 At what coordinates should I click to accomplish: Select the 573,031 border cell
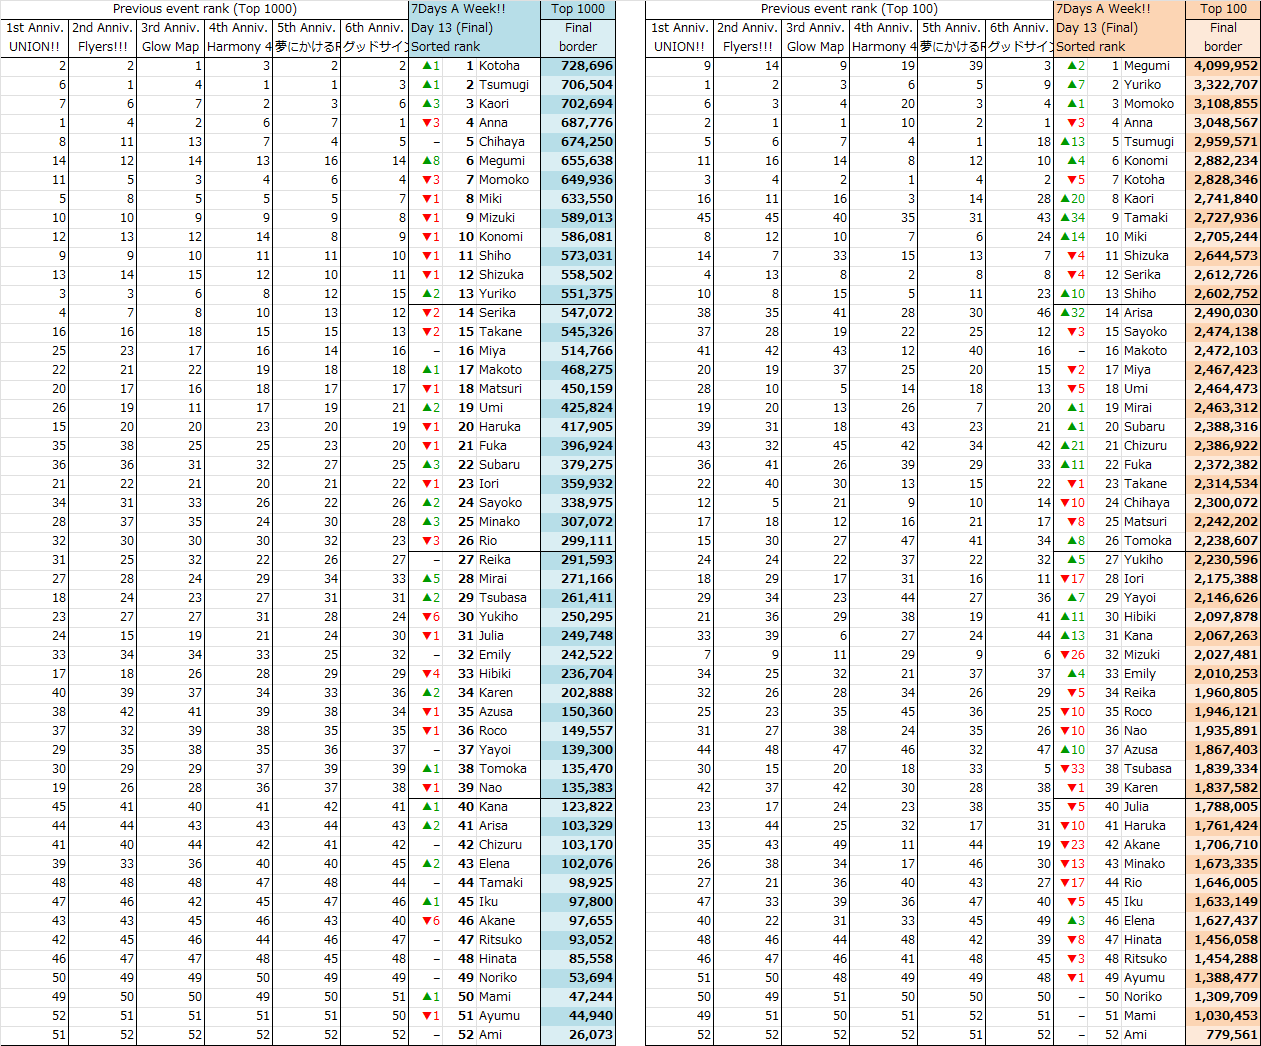pyautogui.click(x=578, y=256)
